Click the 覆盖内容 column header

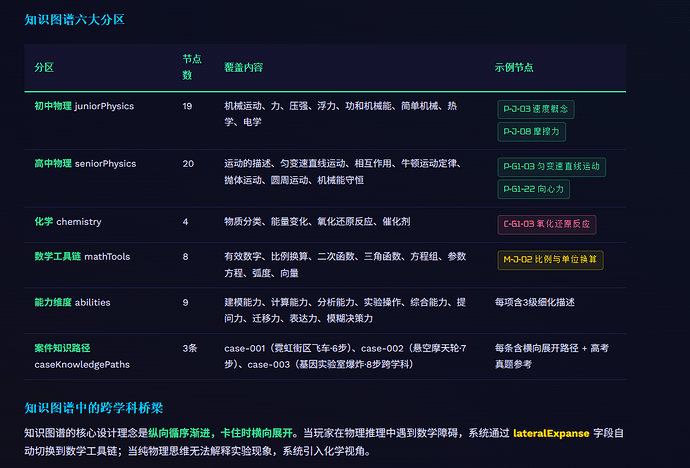tap(243, 67)
